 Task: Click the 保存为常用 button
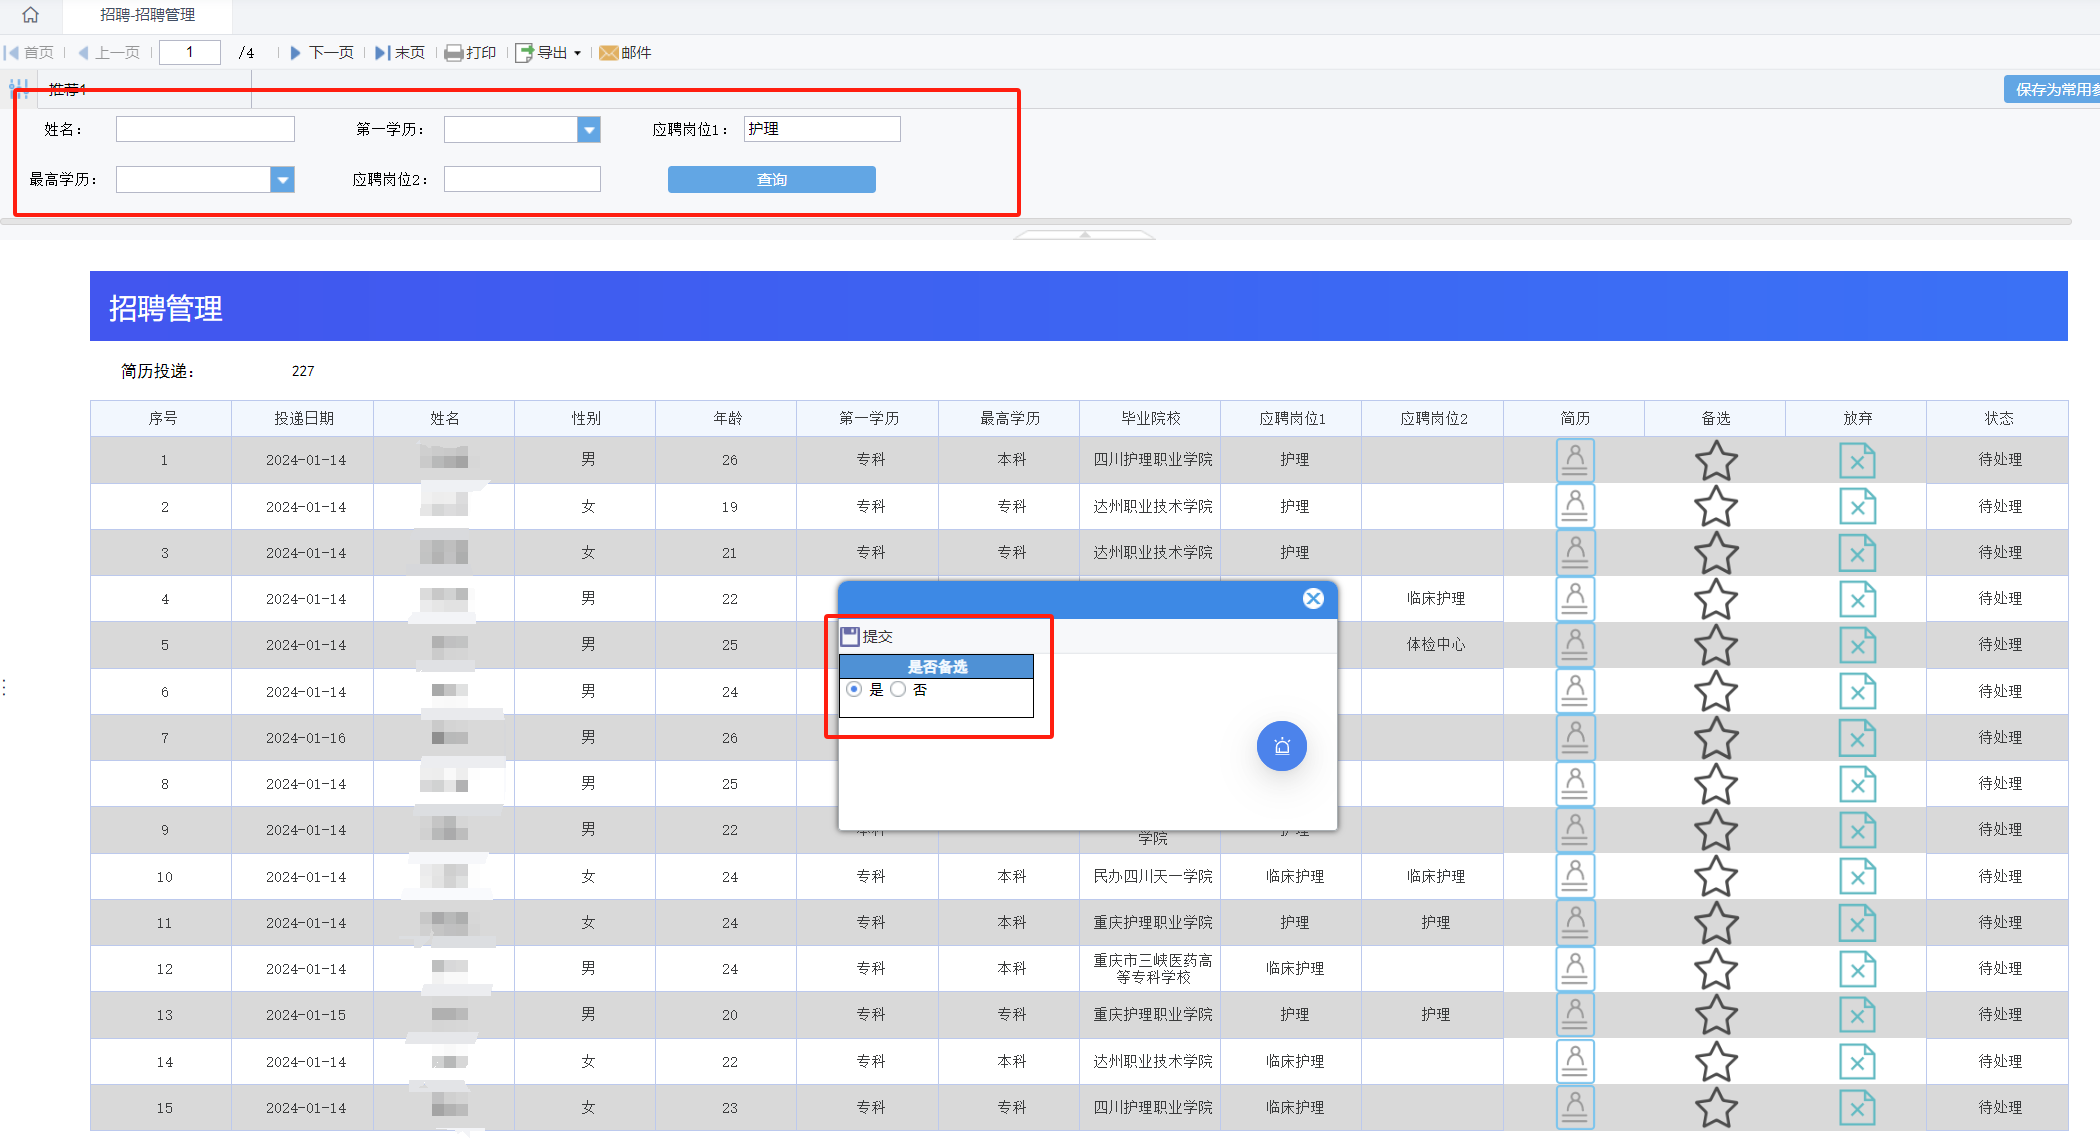(x=2052, y=90)
